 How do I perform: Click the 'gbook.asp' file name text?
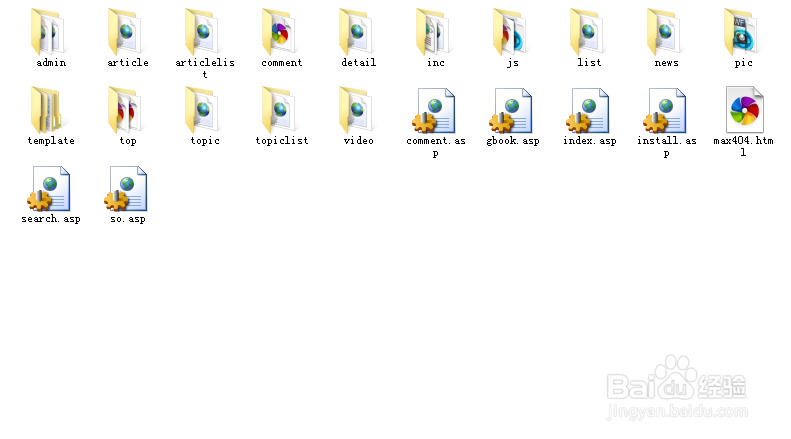tap(513, 141)
